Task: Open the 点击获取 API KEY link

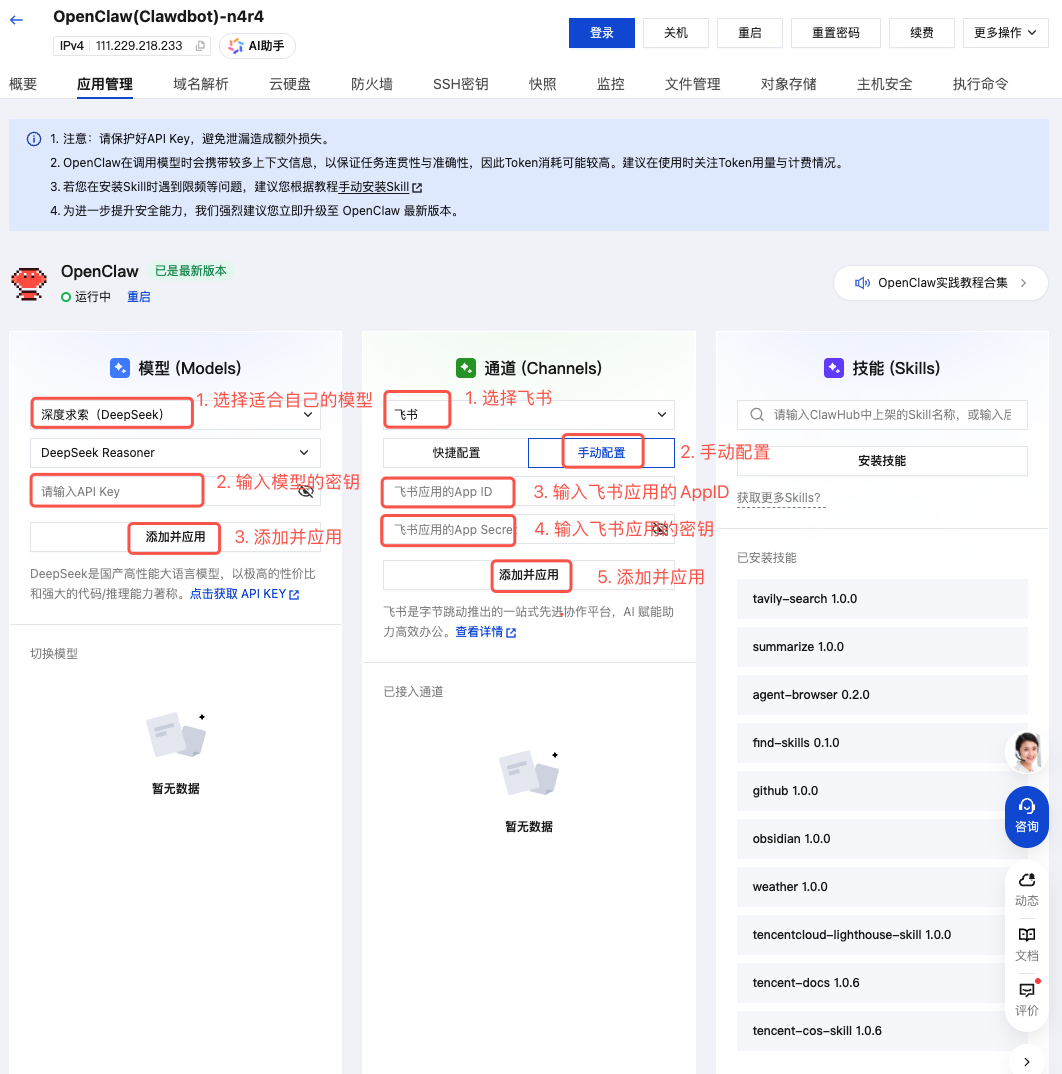Action: (244, 594)
